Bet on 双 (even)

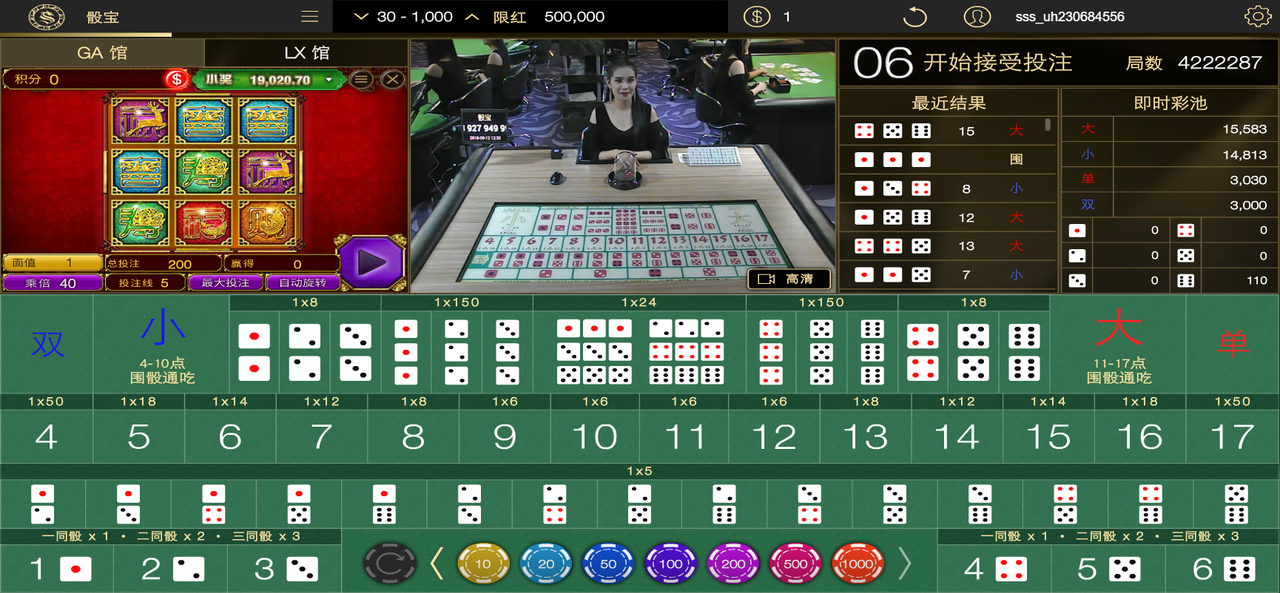coord(47,346)
